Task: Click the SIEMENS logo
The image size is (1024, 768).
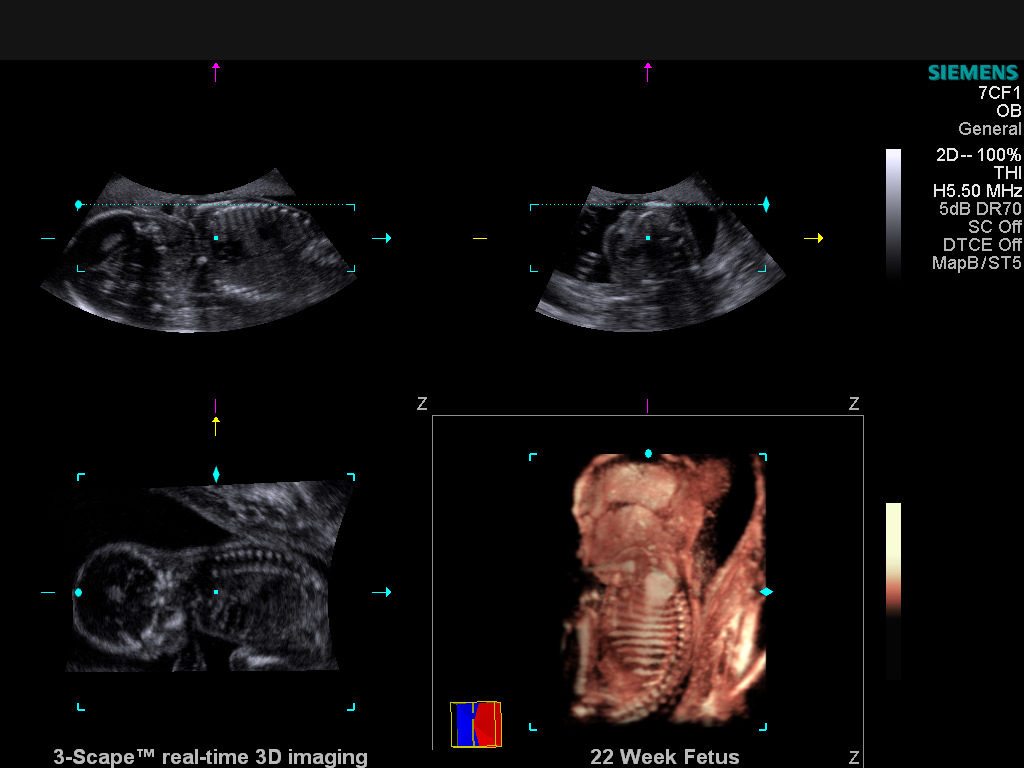Action: [973, 72]
